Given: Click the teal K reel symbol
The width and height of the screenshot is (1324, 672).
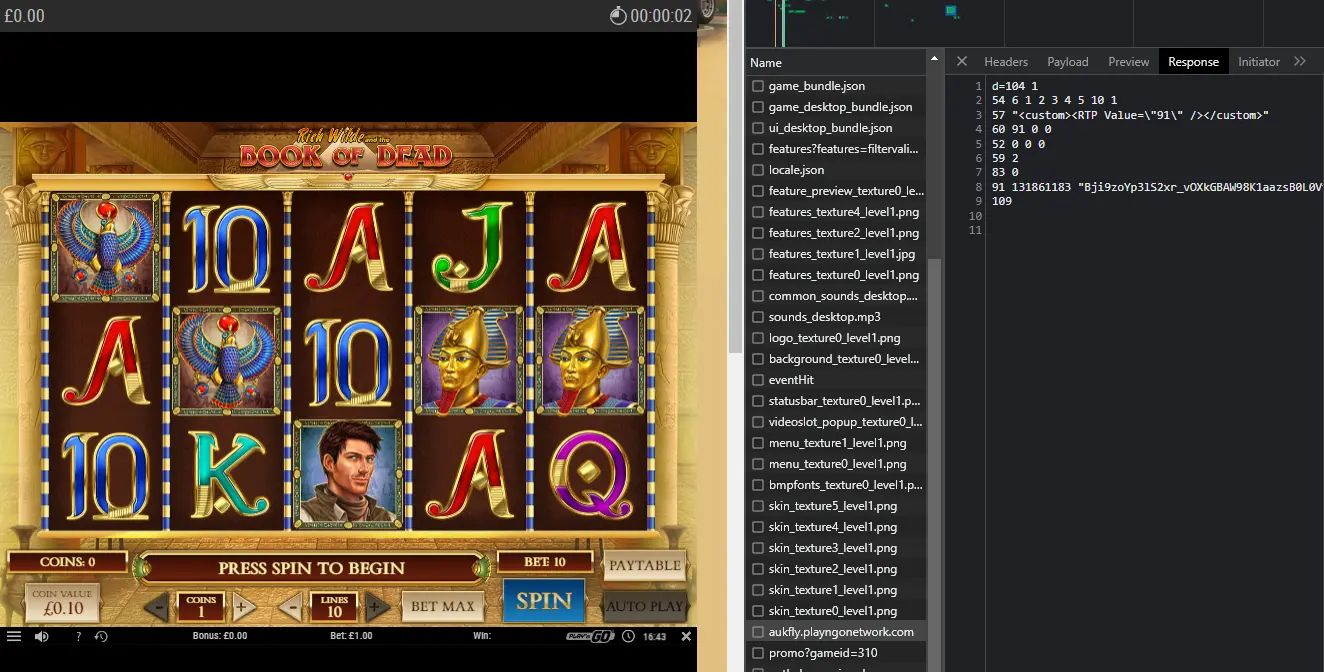Looking at the screenshot, I should point(232,474).
